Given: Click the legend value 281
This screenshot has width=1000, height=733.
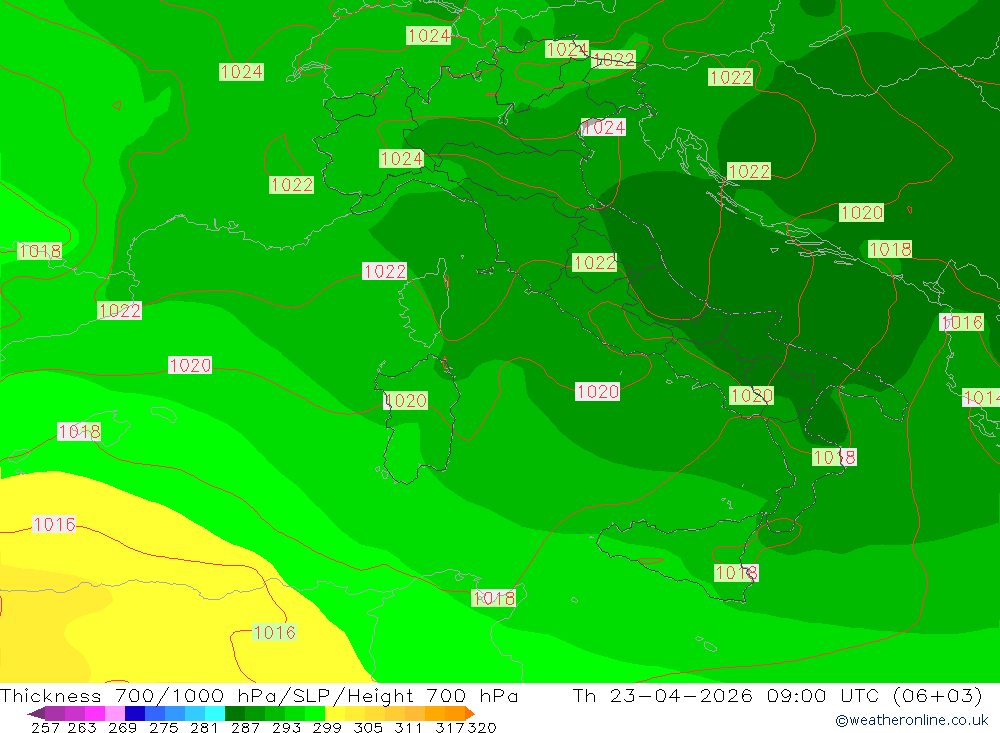Looking at the screenshot, I should point(204,727).
